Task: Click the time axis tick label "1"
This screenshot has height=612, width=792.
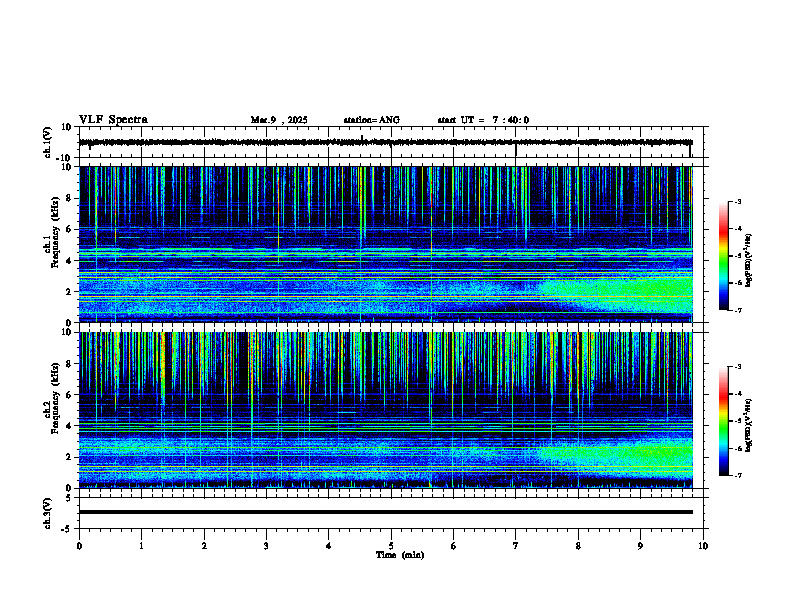Action: pos(141,546)
